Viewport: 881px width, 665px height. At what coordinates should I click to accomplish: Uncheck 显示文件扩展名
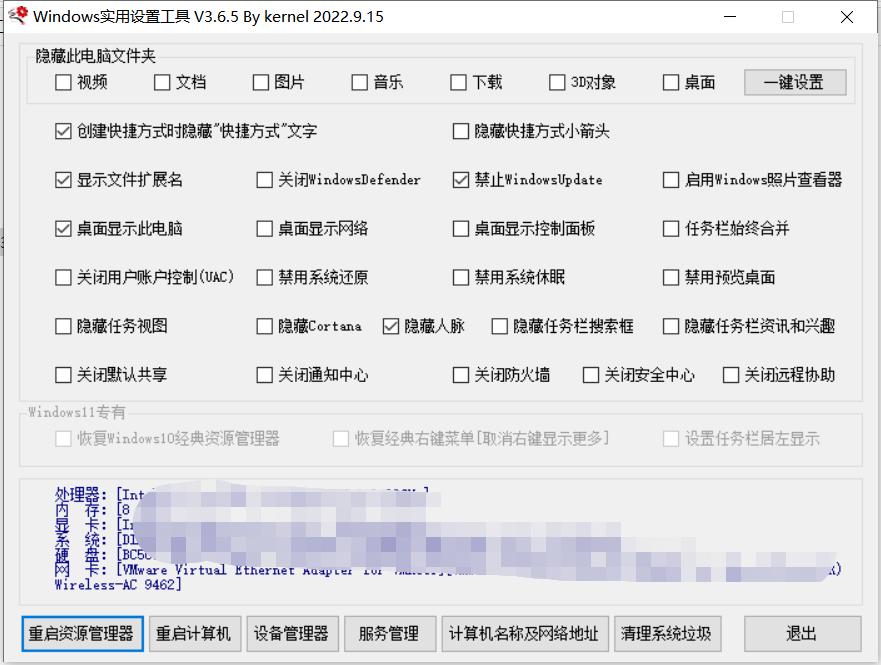[x=63, y=180]
